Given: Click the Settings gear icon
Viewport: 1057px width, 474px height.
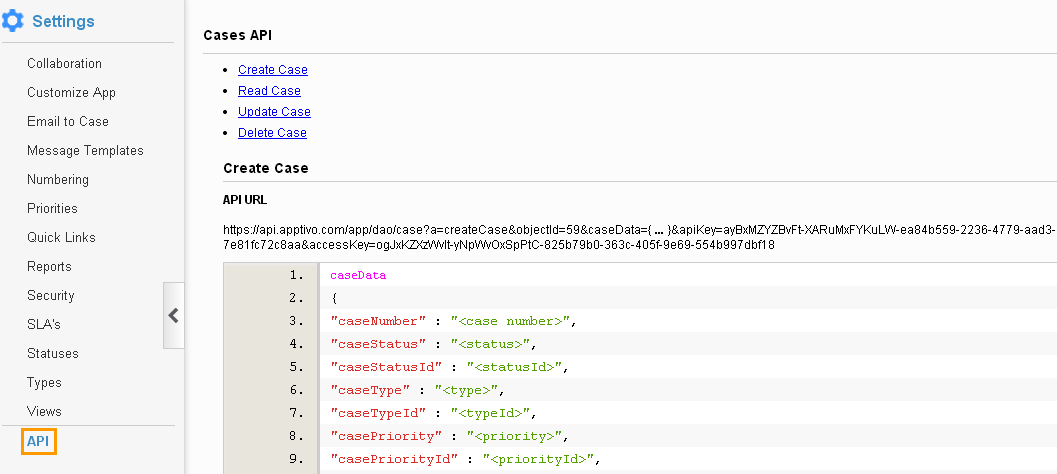Looking at the screenshot, I should tap(12, 21).
